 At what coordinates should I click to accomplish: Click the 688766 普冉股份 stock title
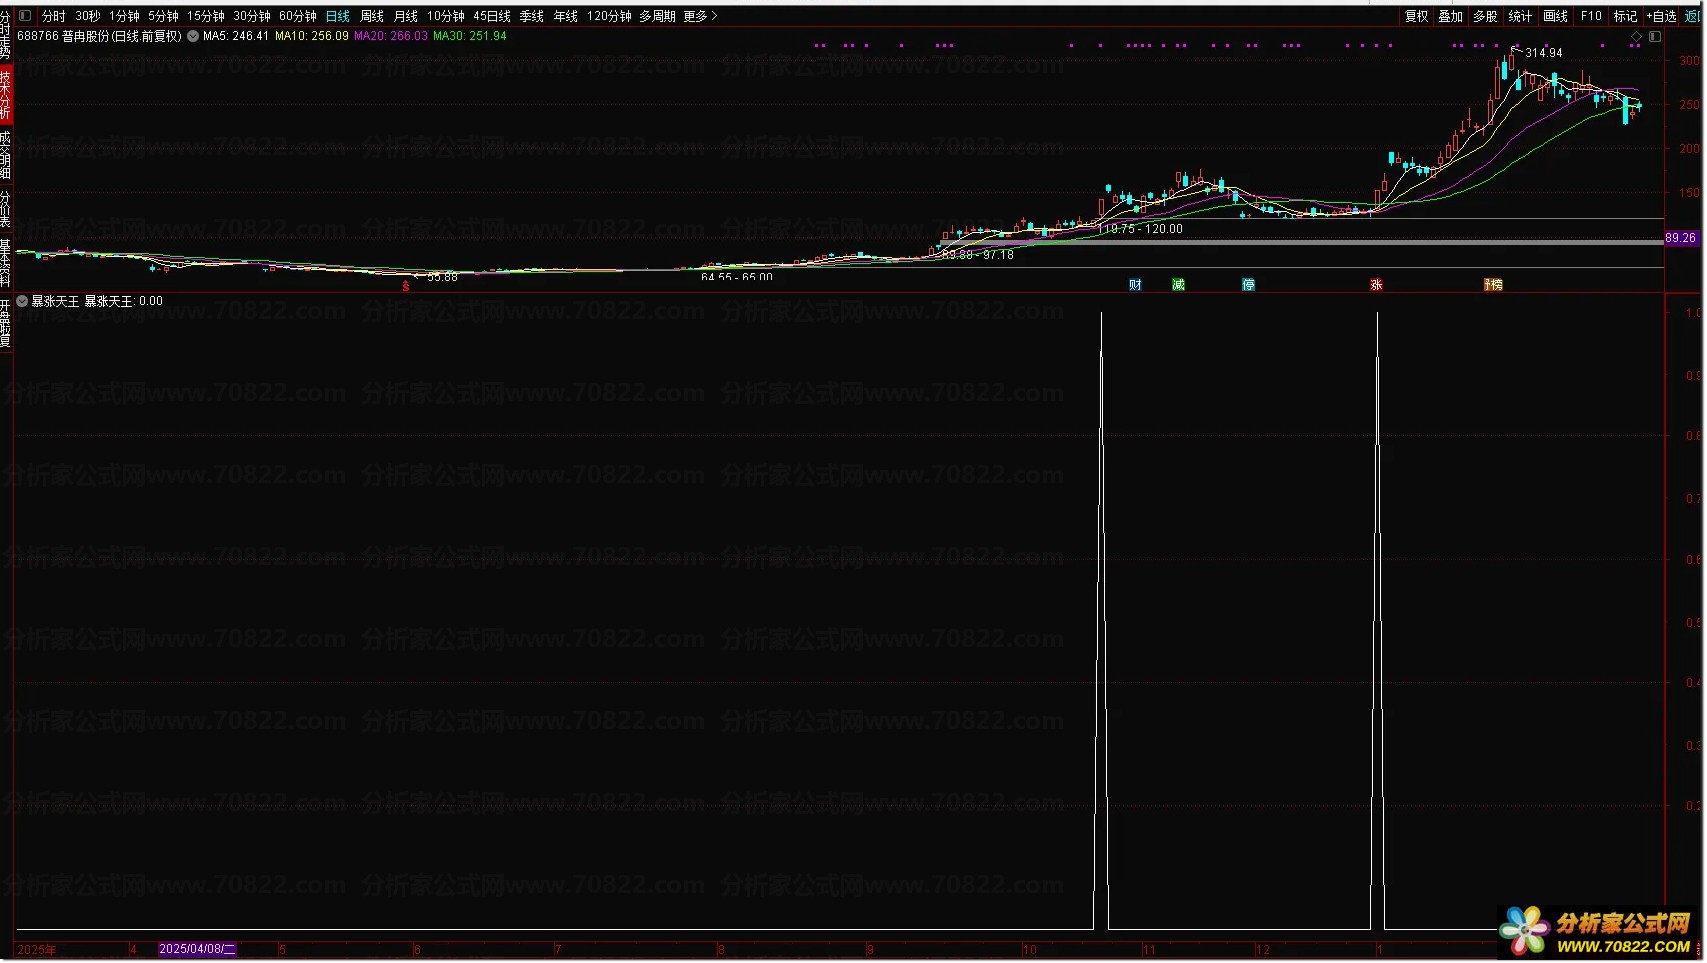(100, 36)
